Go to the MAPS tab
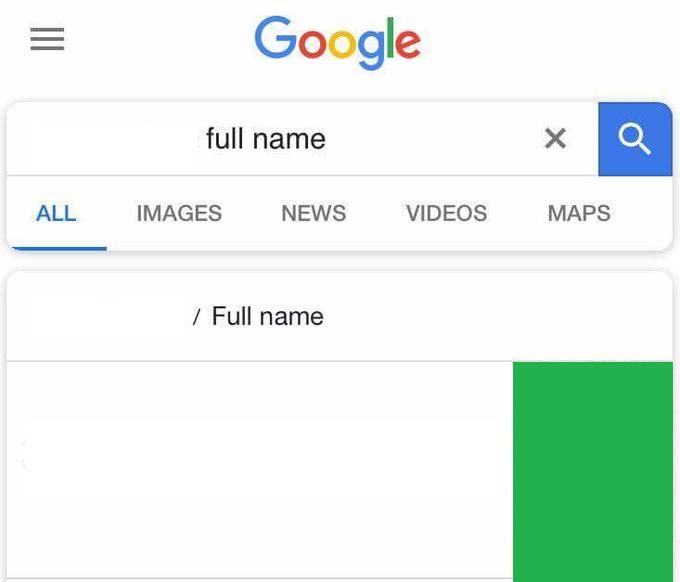The width and height of the screenshot is (680, 582). tap(579, 213)
